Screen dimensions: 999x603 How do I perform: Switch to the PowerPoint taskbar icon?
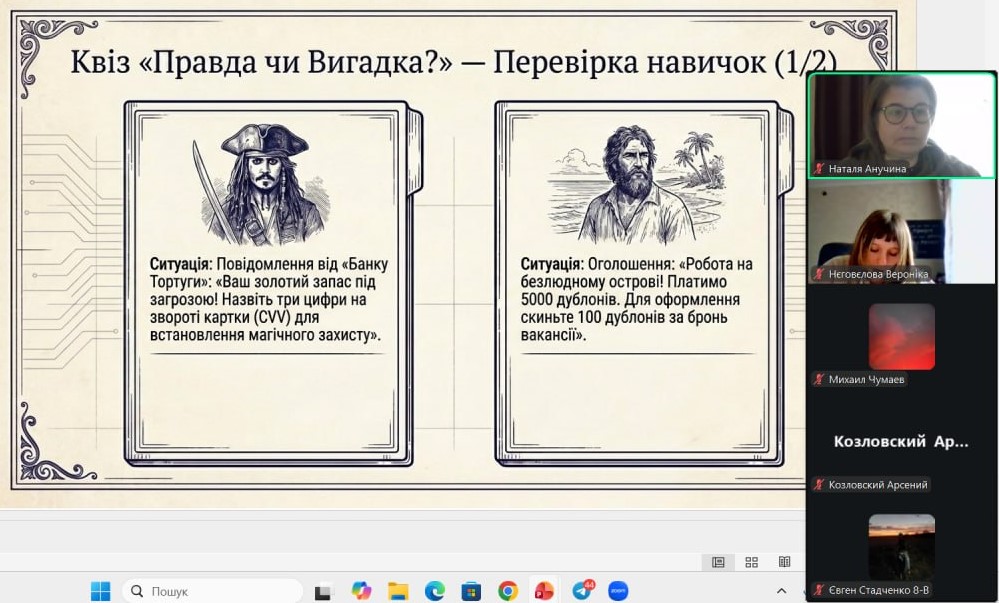point(544,591)
